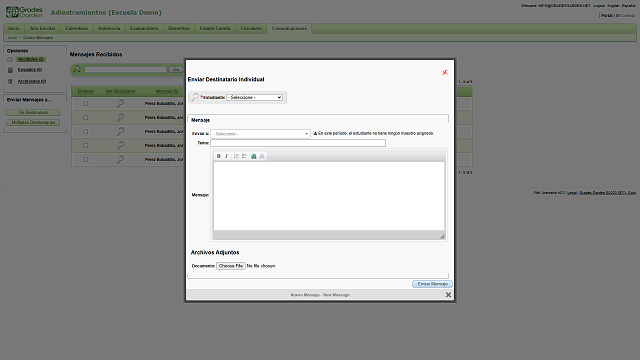This screenshot has height=360, width=640.
Task: Close dialog with bottom bar X icon
Action: (448, 295)
